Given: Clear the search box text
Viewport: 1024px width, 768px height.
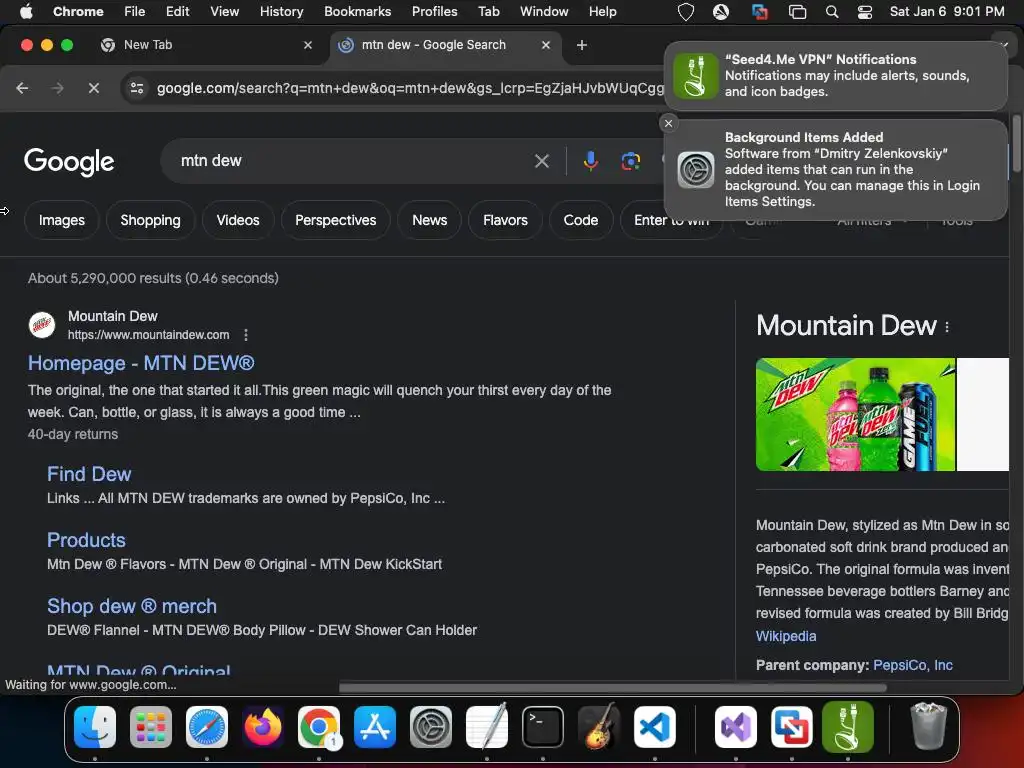Looking at the screenshot, I should pyautogui.click(x=541, y=161).
